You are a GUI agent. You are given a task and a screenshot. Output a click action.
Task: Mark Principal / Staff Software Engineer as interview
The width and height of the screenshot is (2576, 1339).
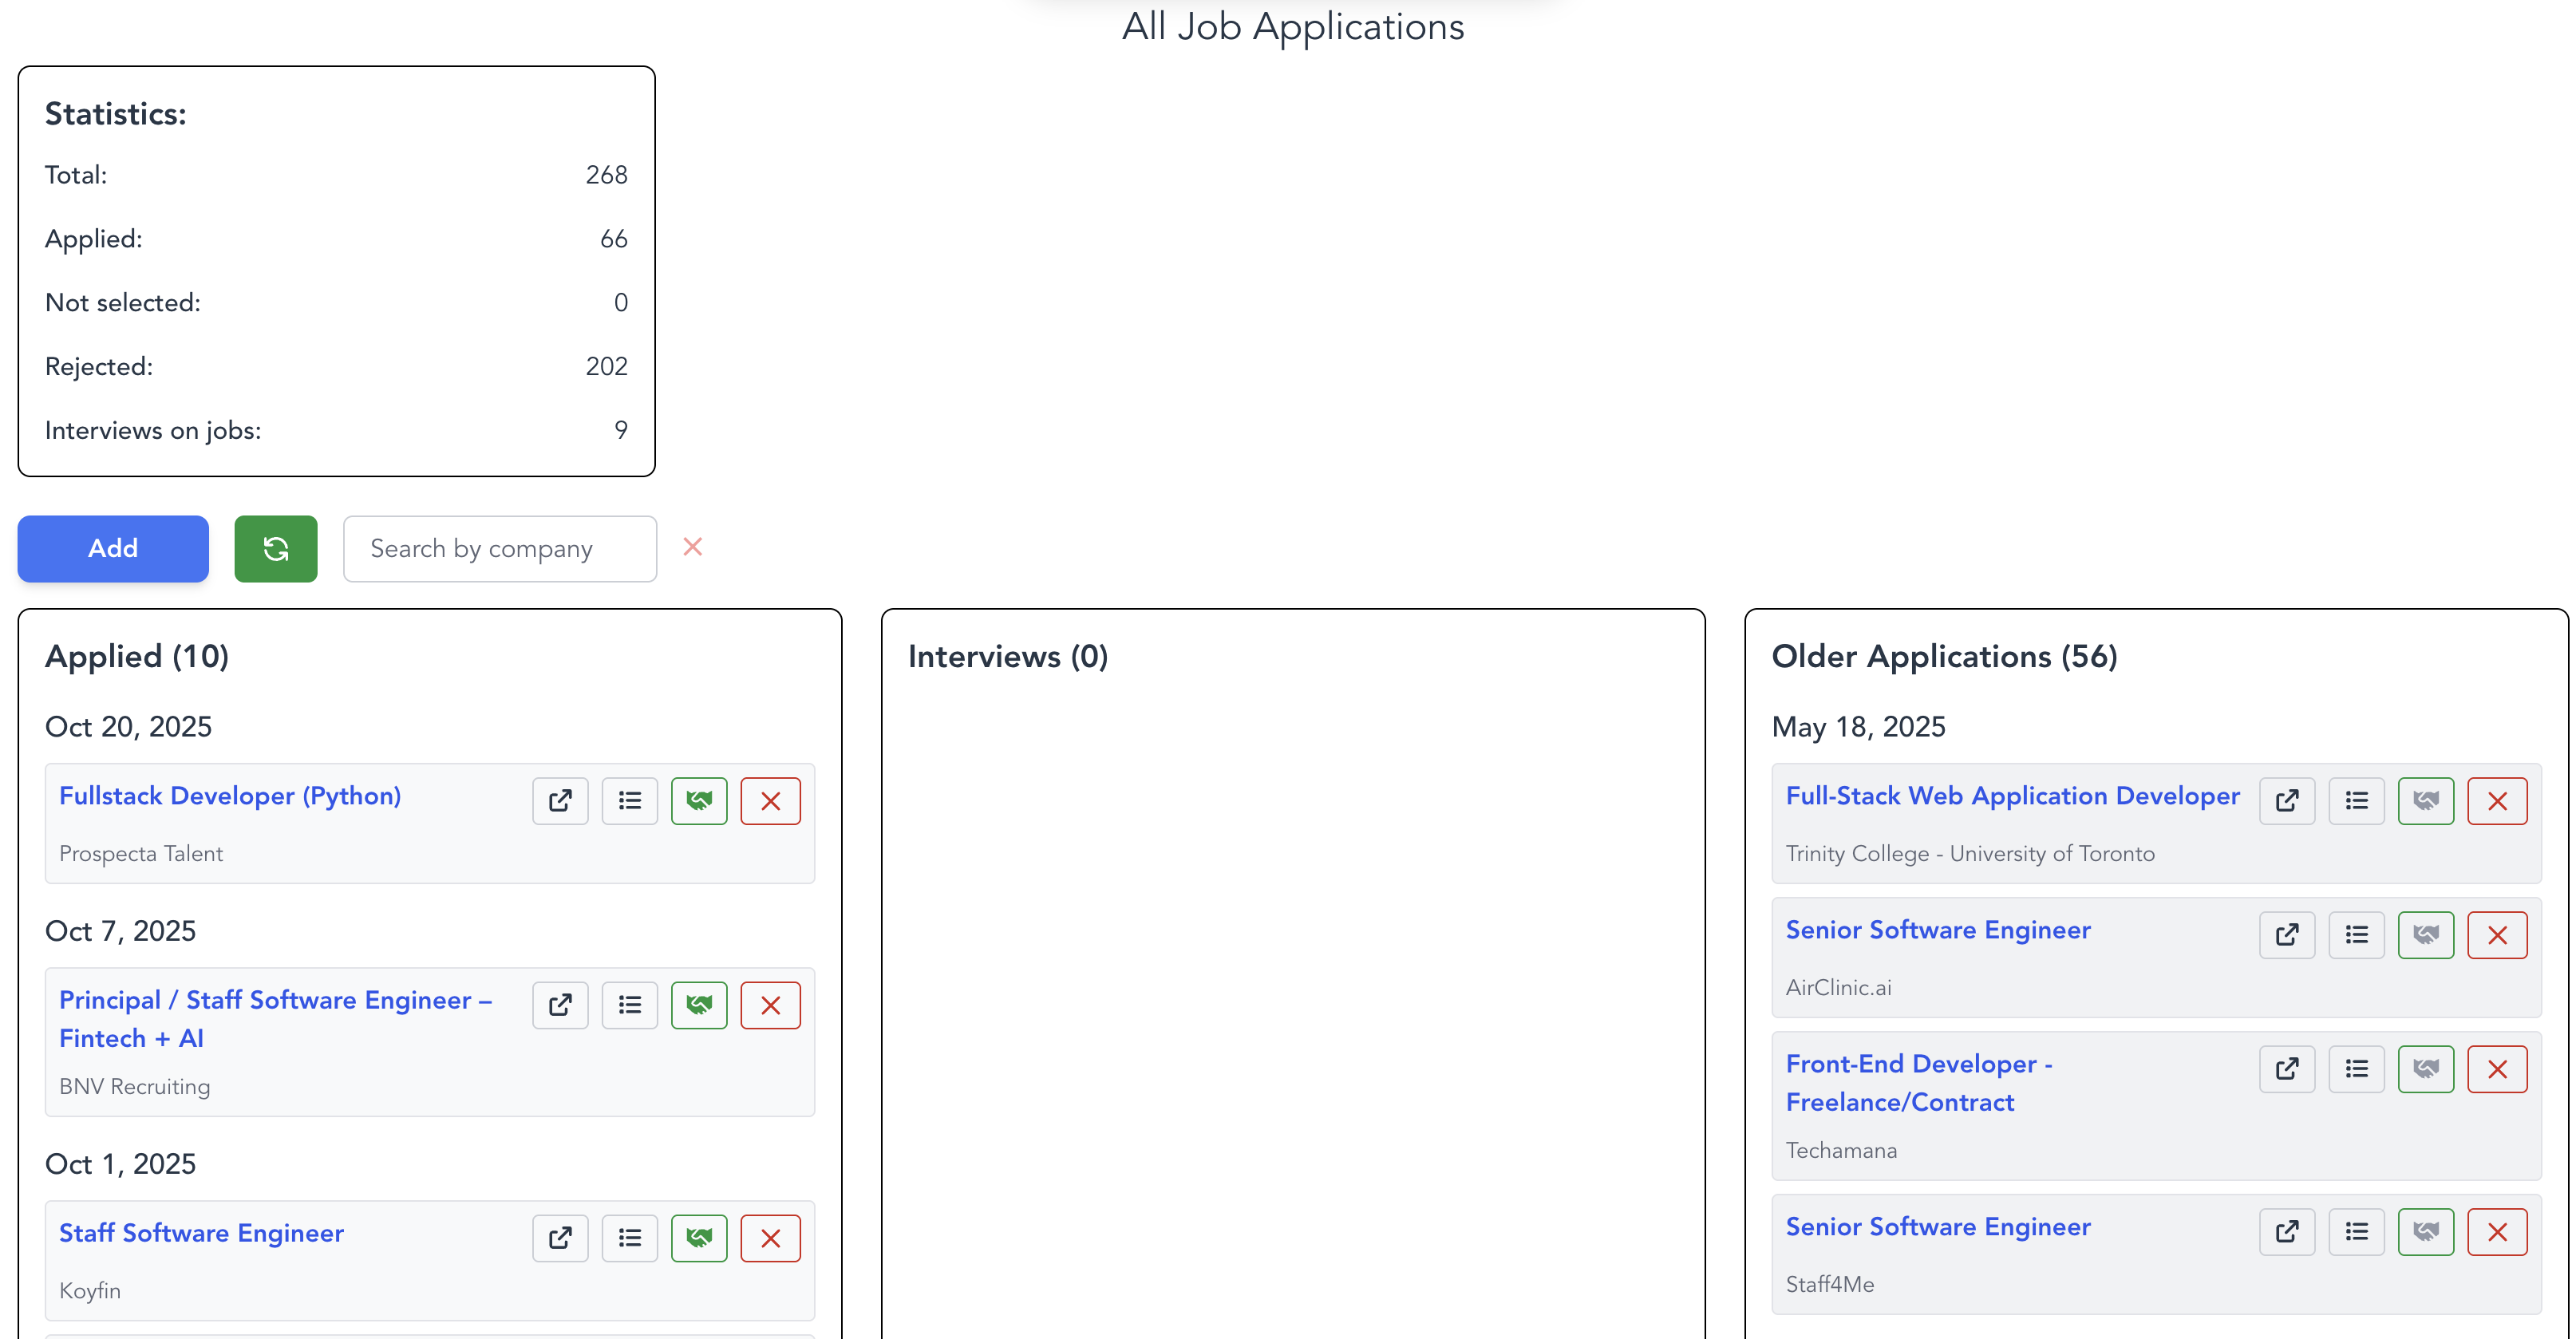pyautogui.click(x=699, y=1005)
